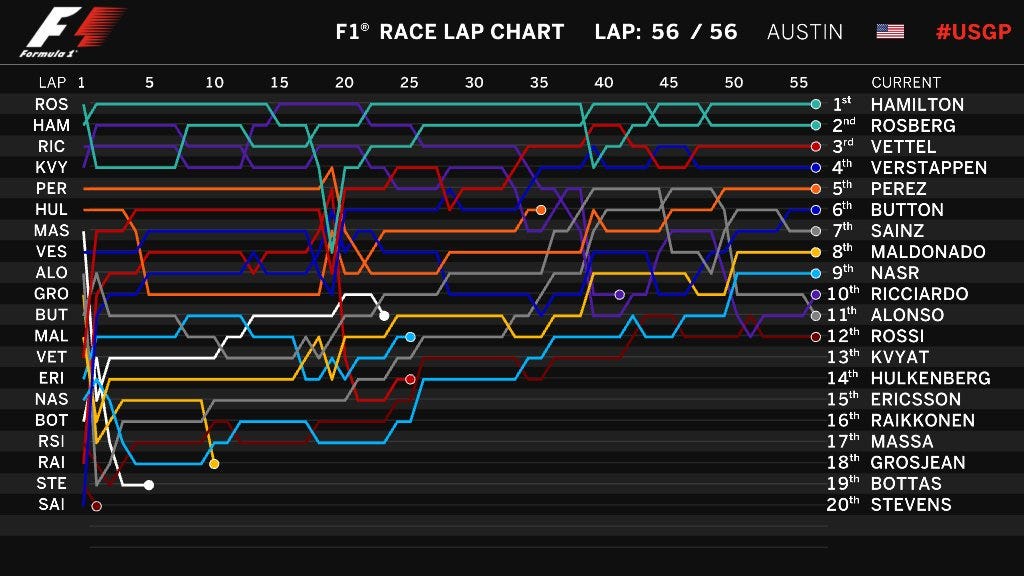This screenshot has width=1024, height=576.
Task: Click VERSTAPPEN in the current standings
Action: (x=929, y=167)
